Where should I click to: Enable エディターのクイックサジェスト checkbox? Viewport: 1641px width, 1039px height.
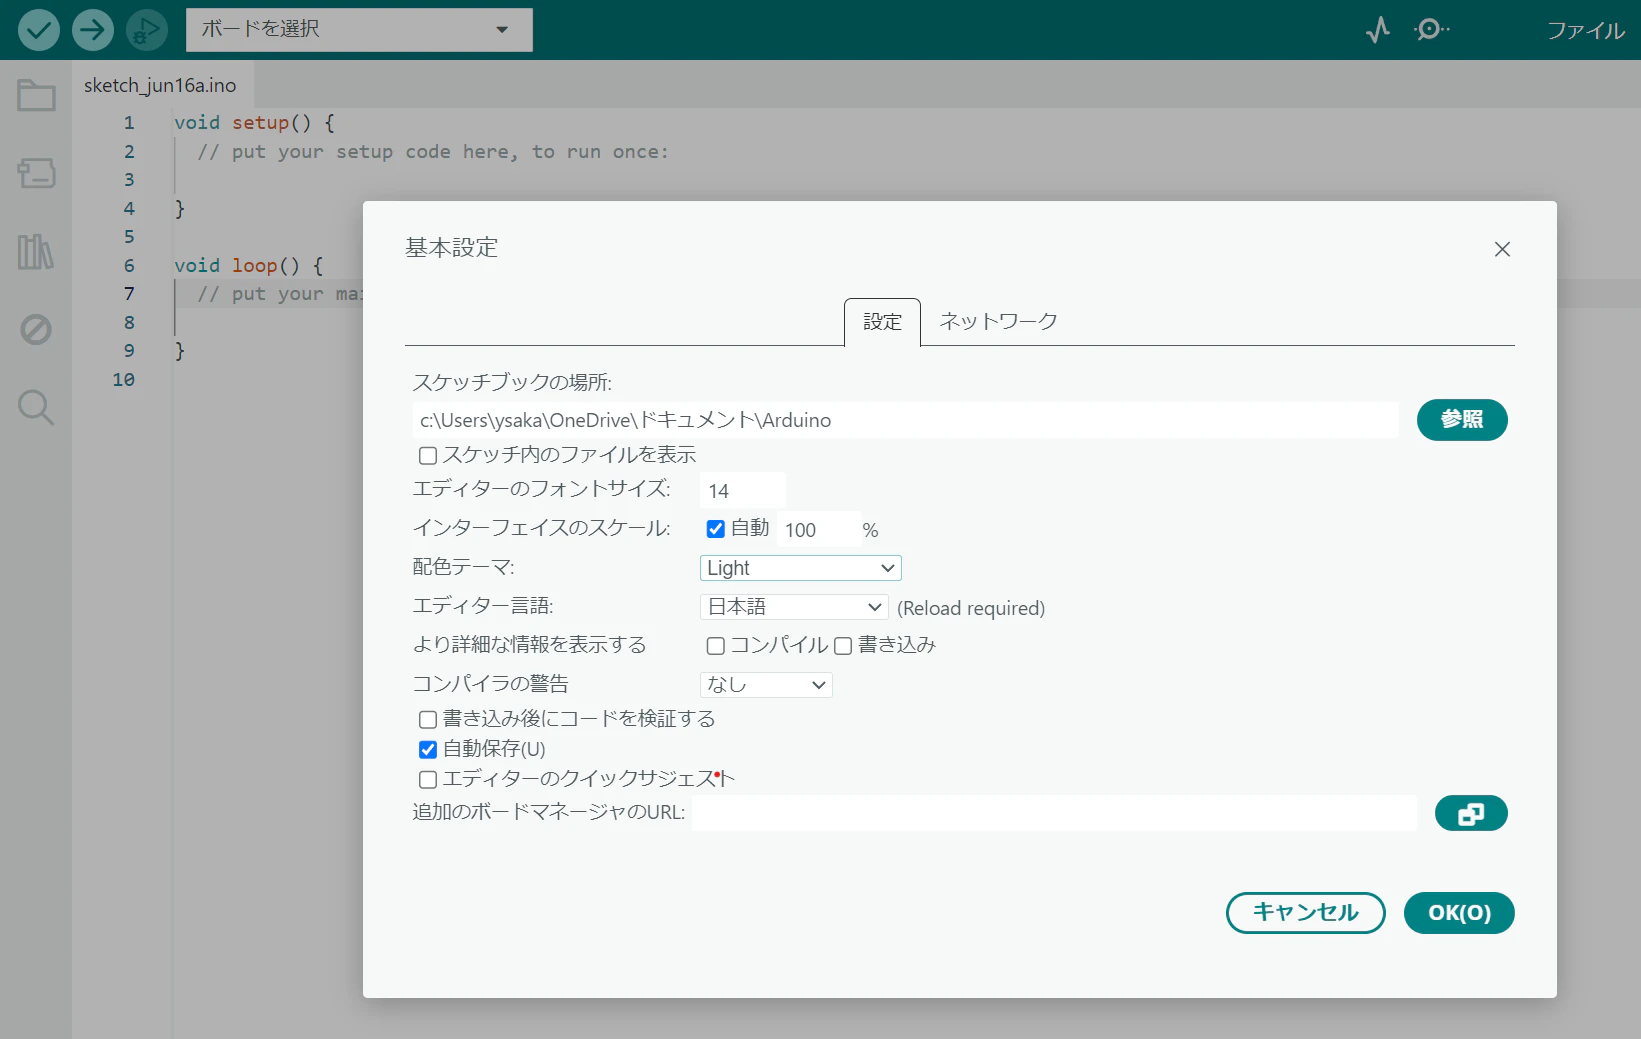[428, 780]
